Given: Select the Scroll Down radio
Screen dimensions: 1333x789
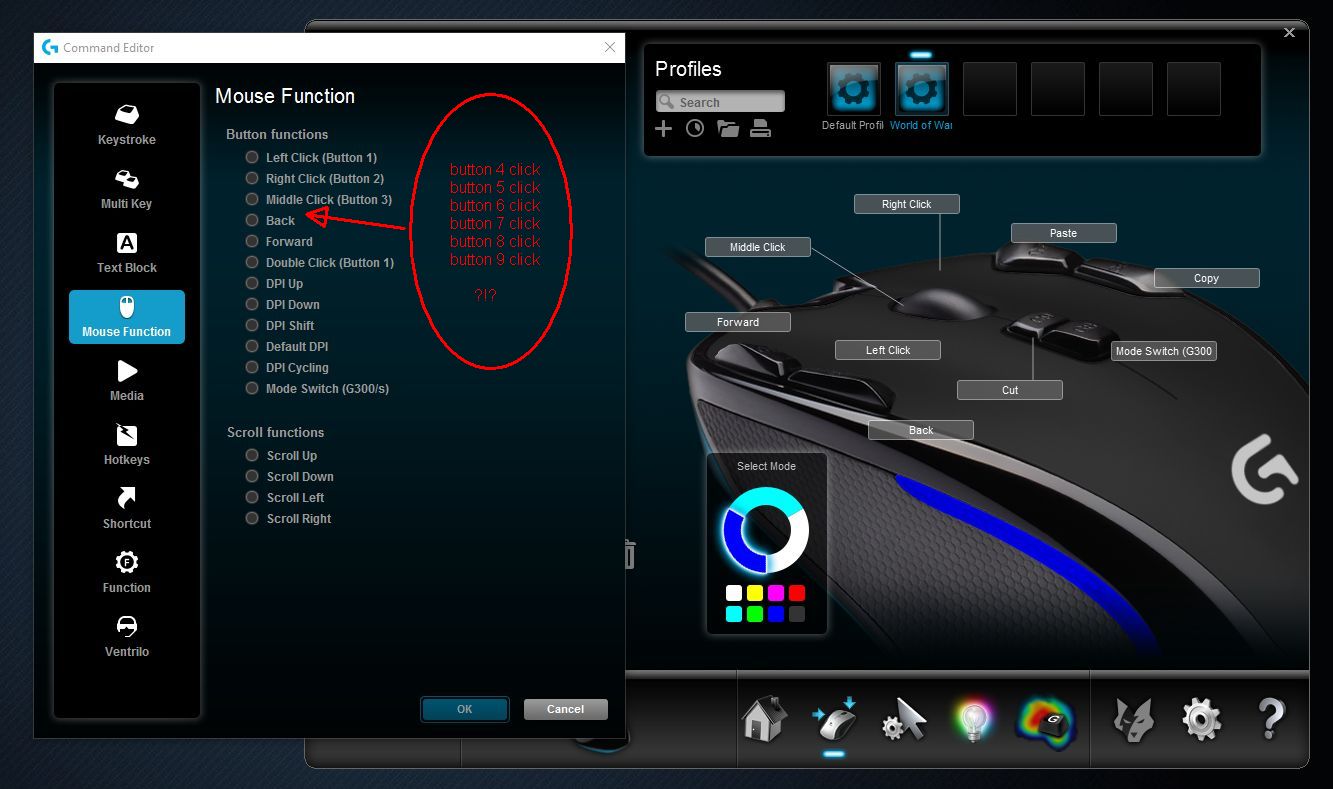Looking at the screenshot, I should point(252,476).
